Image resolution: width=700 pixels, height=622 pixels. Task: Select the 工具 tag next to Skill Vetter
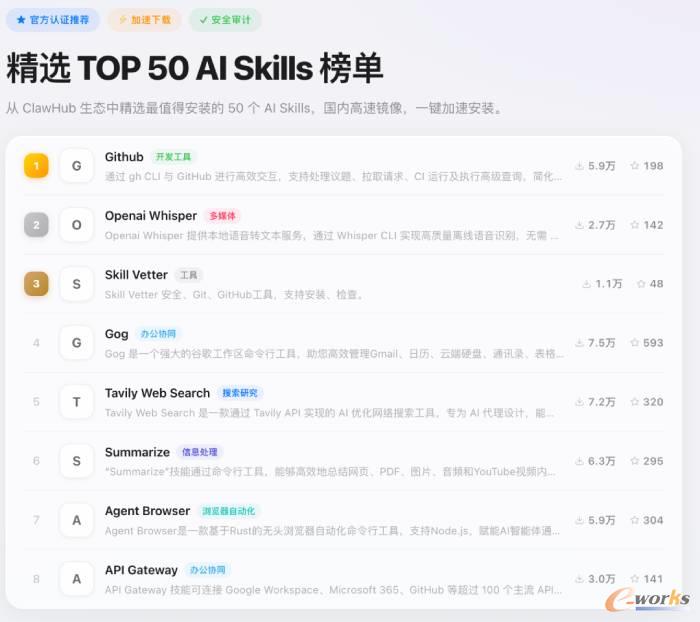pos(188,275)
